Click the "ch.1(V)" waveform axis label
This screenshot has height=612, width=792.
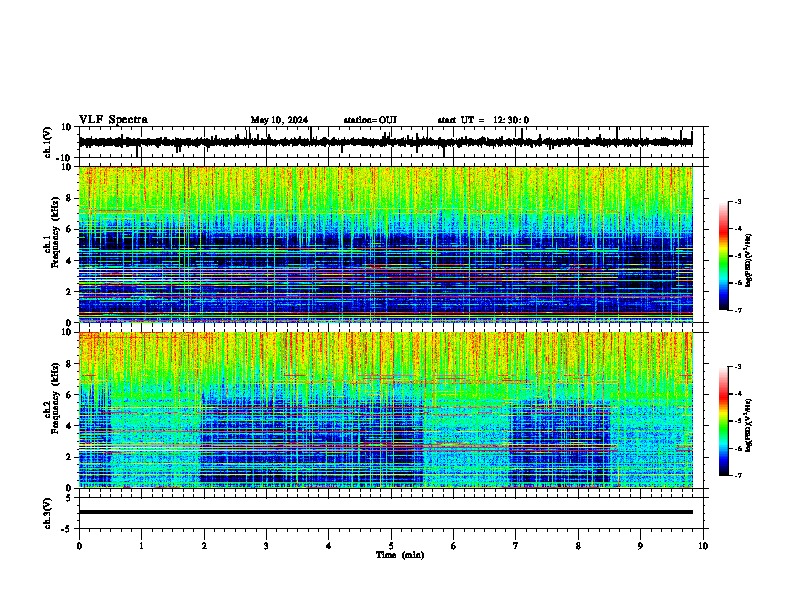point(47,142)
